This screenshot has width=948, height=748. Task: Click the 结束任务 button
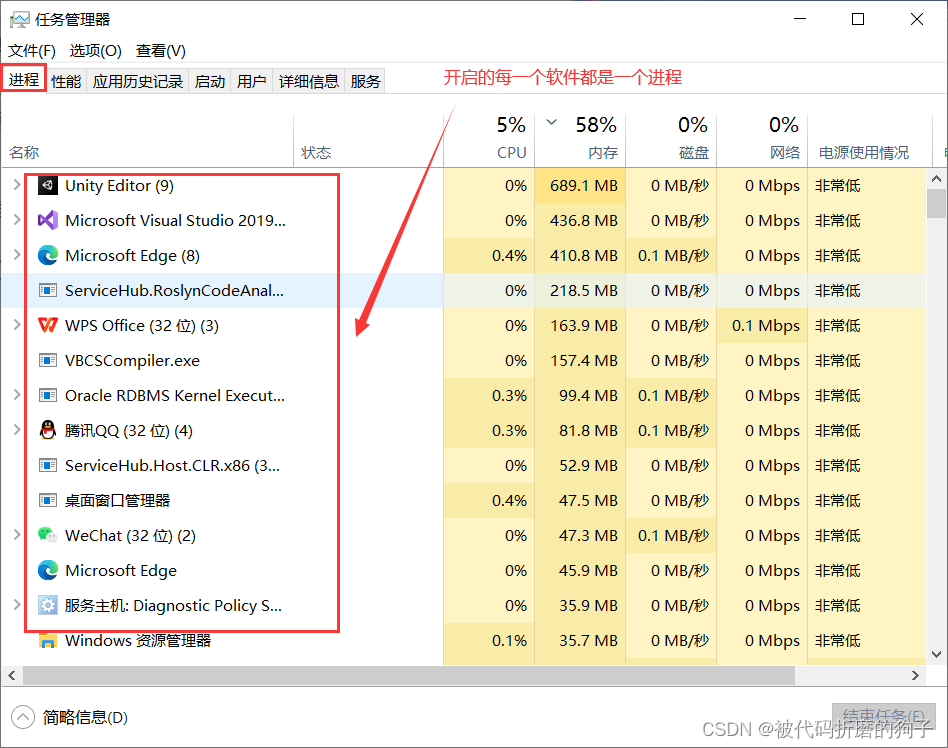pos(883,717)
